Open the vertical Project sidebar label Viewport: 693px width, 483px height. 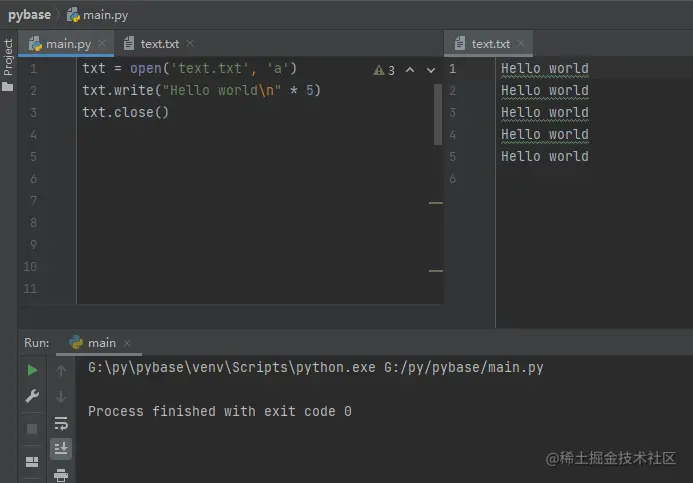coord(8,57)
